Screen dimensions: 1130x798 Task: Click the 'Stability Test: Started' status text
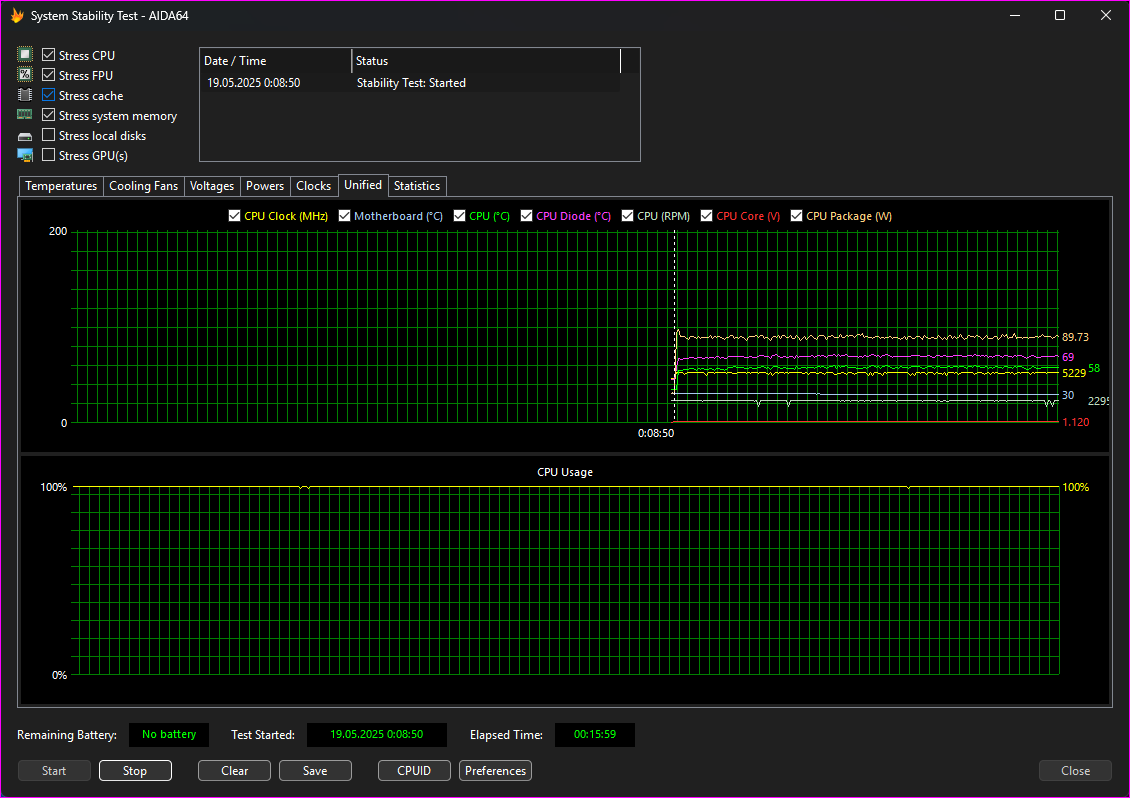tap(411, 83)
